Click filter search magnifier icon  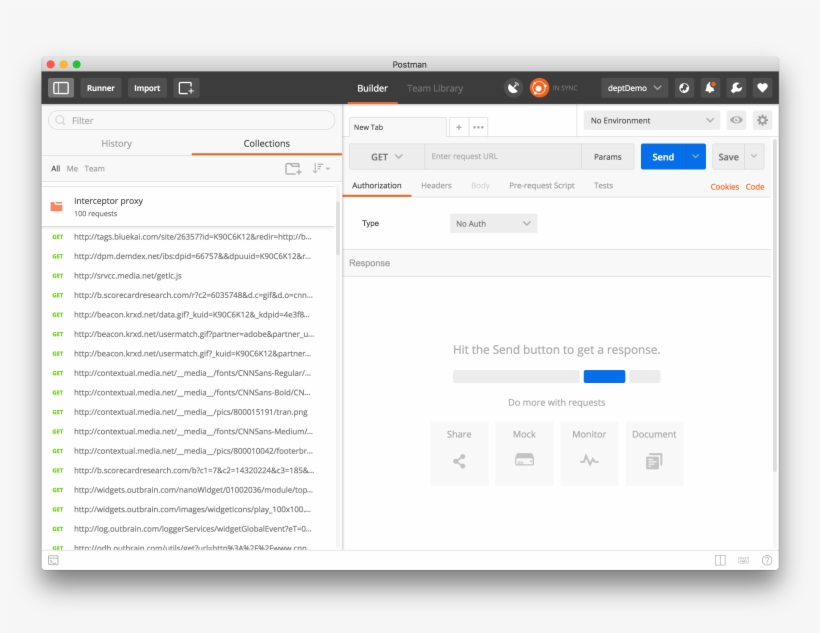pyautogui.click(x=60, y=120)
